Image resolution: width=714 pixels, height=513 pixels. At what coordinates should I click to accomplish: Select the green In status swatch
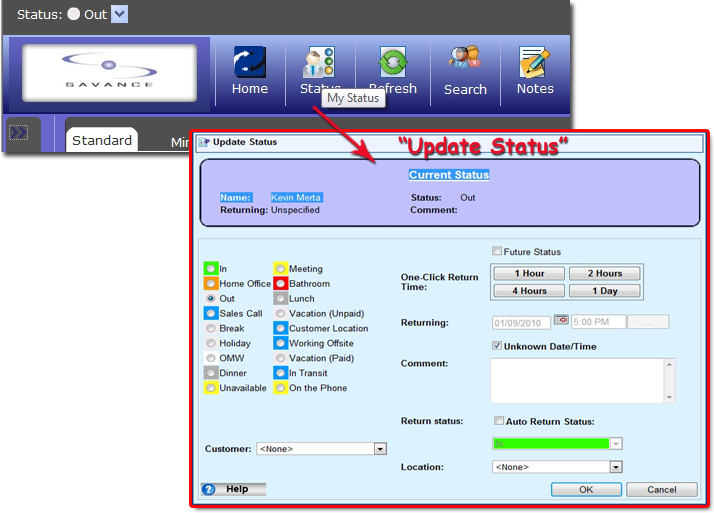(x=210, y=269)
